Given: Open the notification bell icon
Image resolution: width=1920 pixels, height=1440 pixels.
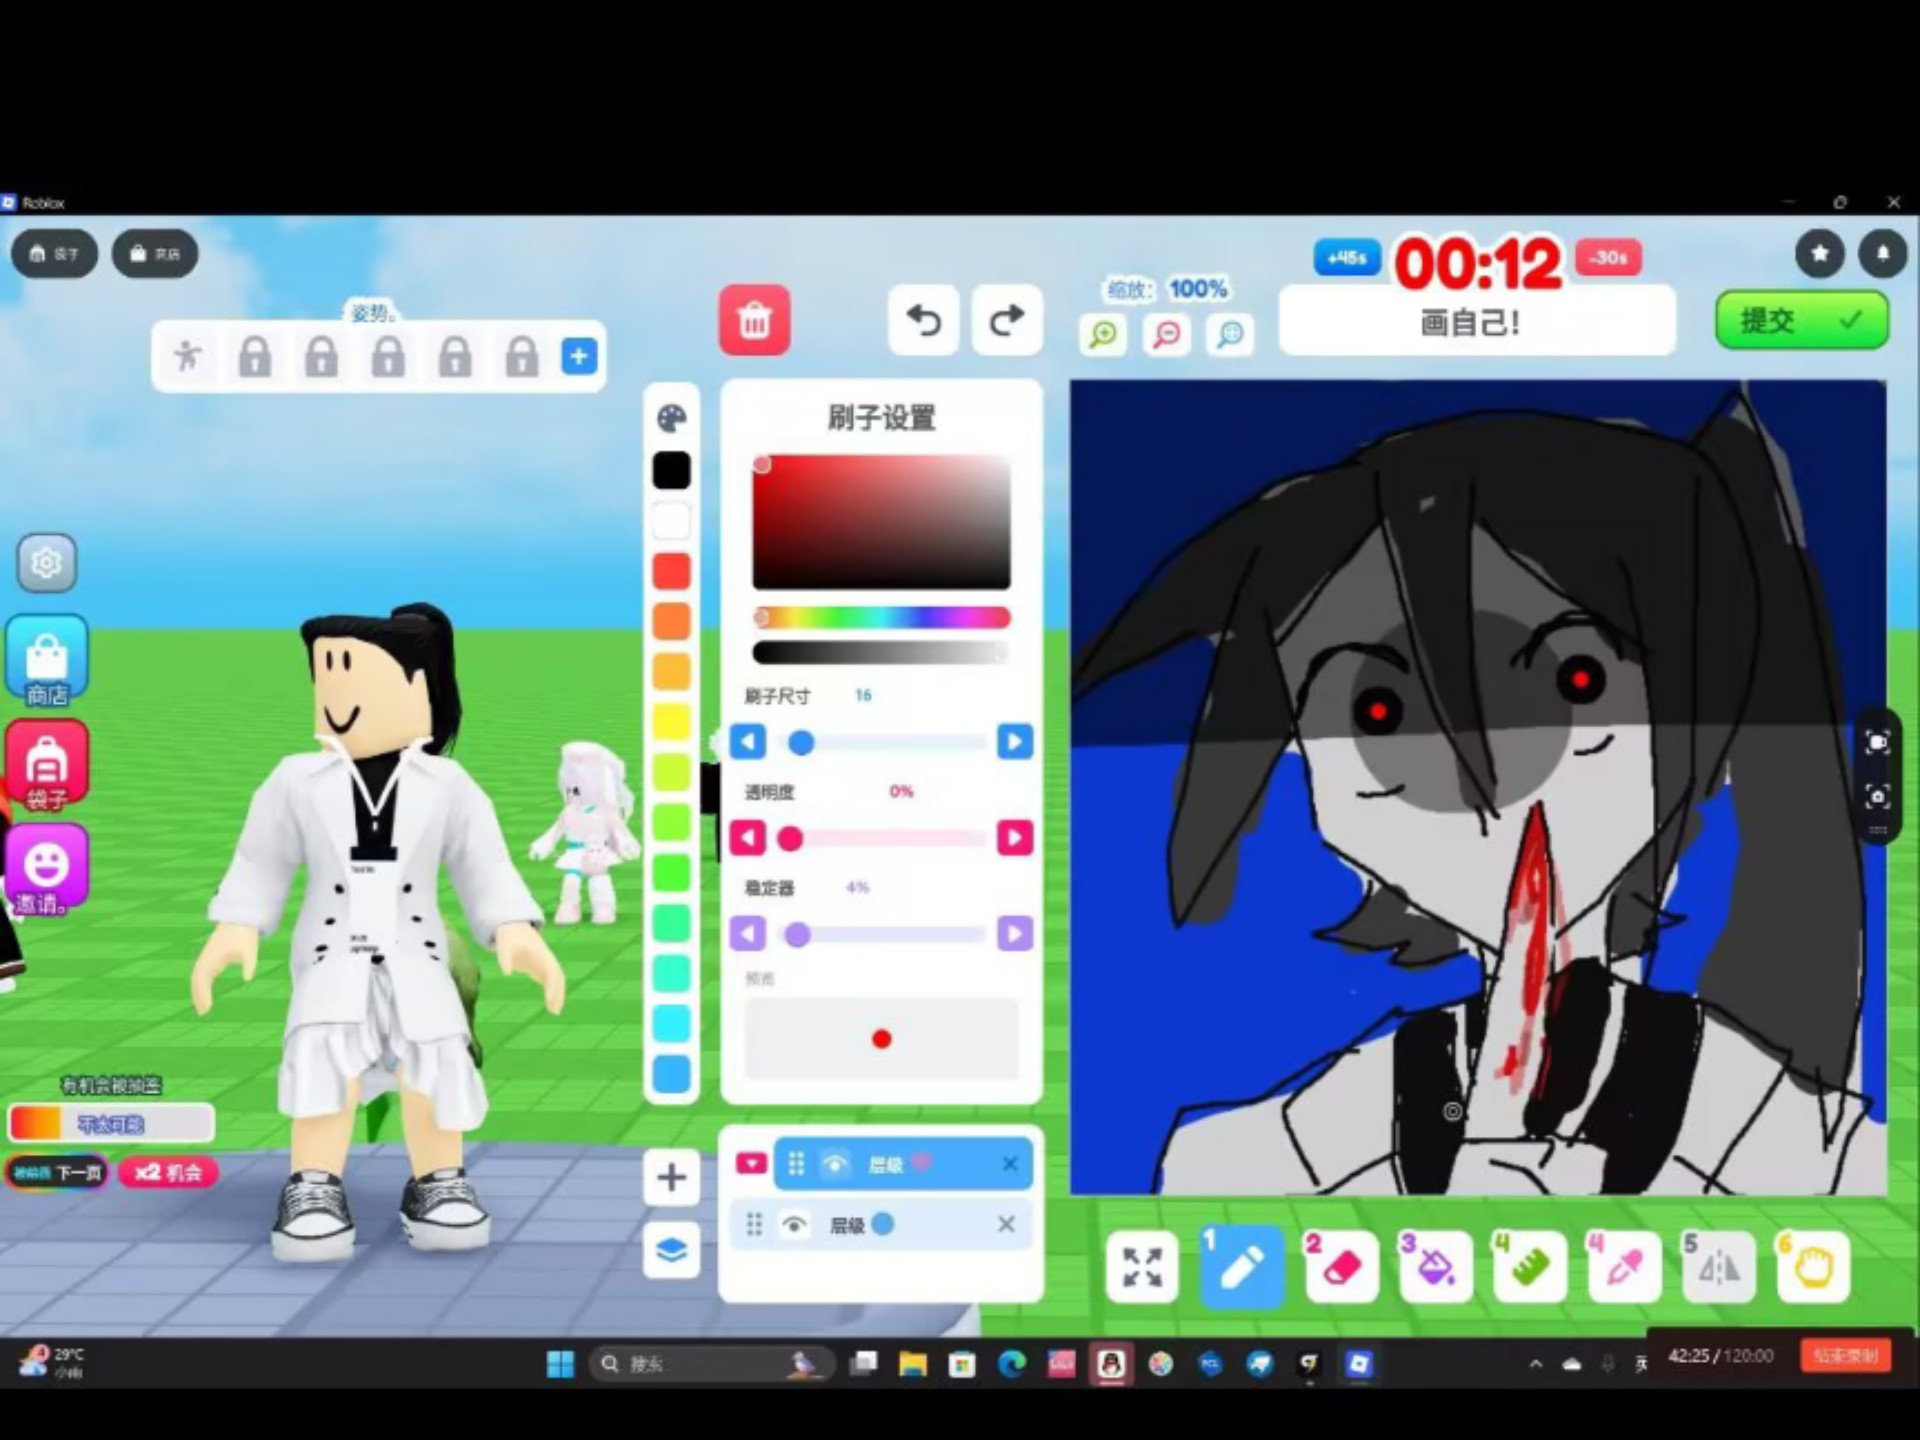Looking at the screenshot, I should coord(1883,254).
